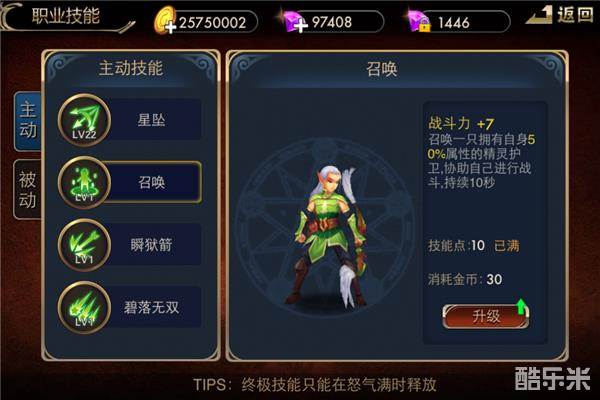Tap the 返回 return label
Image resolution: width=600 pixels, height=400 pixels.
[575, 15]
